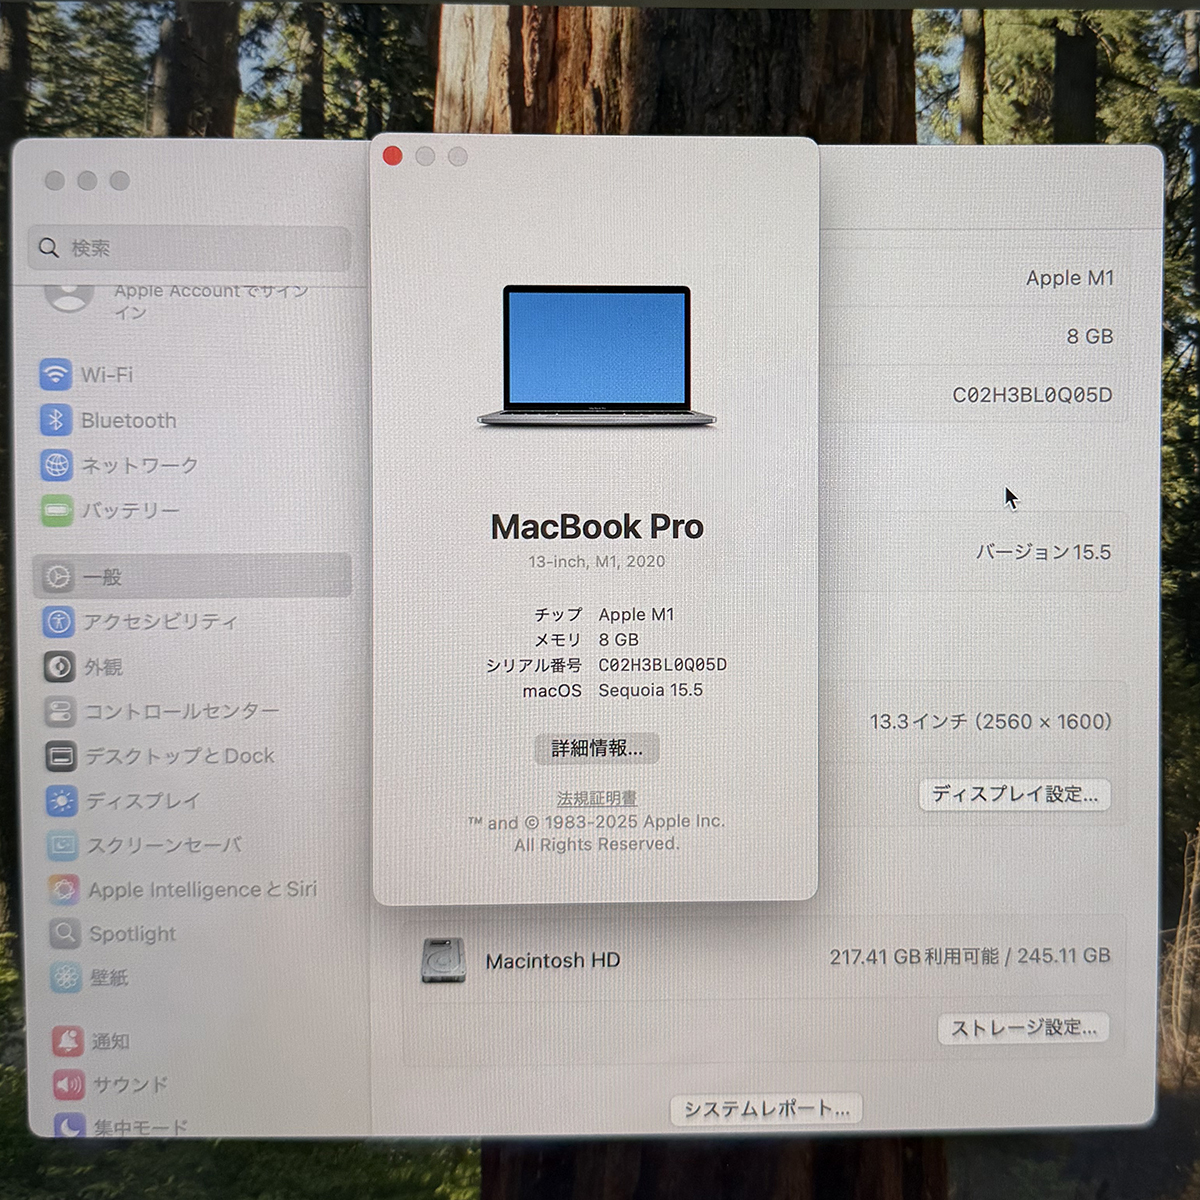Open the サウンド speaker icon
This screenshot has width=1200, height=1200.
coord(69,1085)
